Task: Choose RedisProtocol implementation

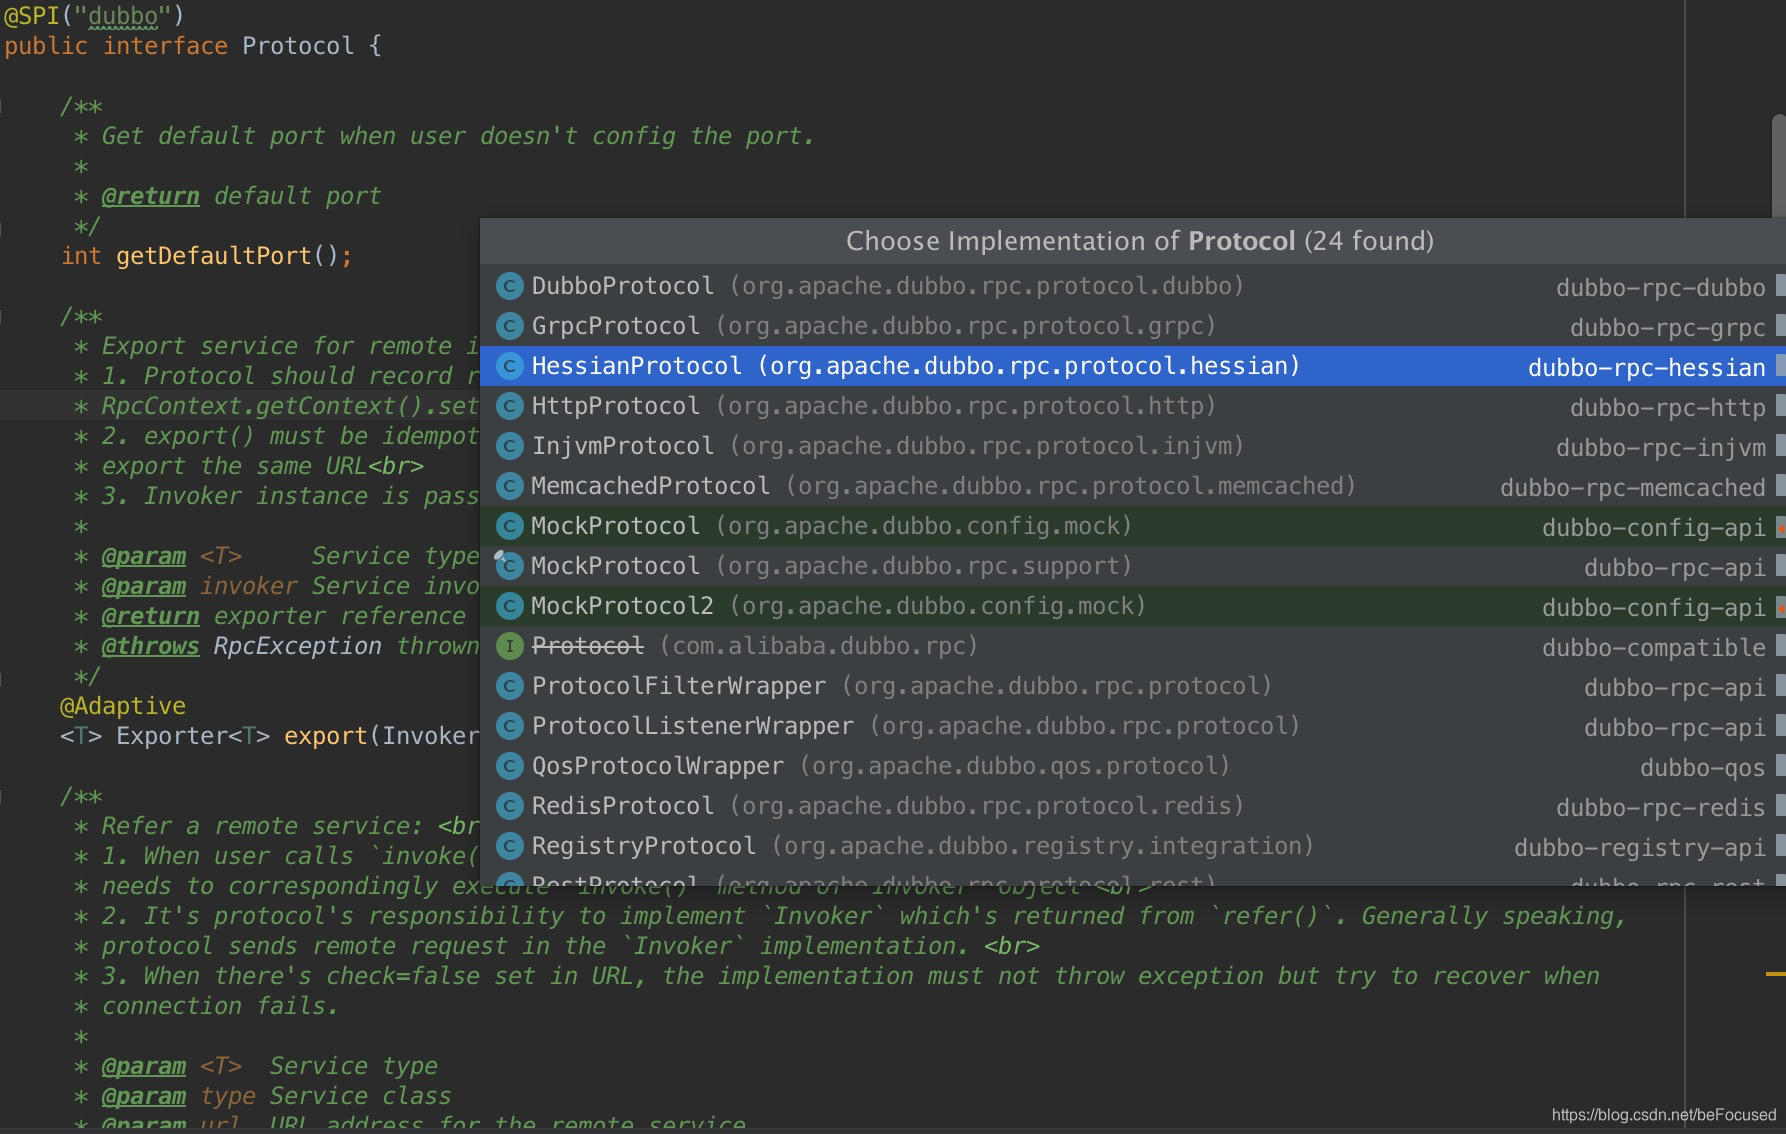Action: pyautogui.click(x=1133, y=806)
